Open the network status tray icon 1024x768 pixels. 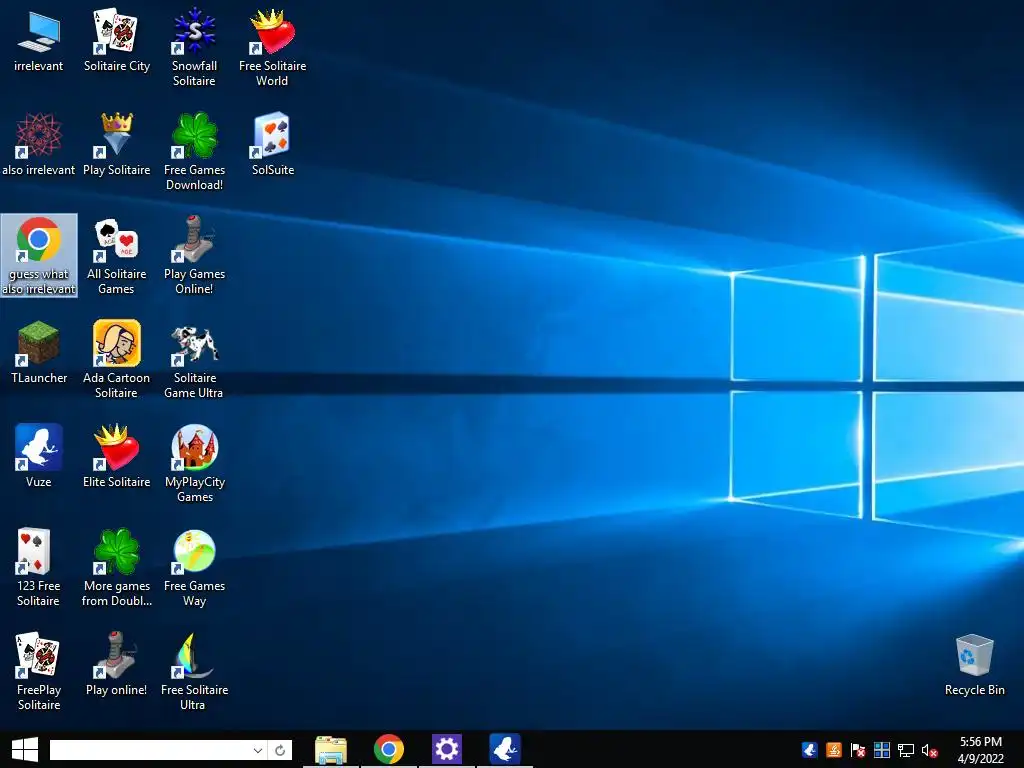[x=906, y=750]
